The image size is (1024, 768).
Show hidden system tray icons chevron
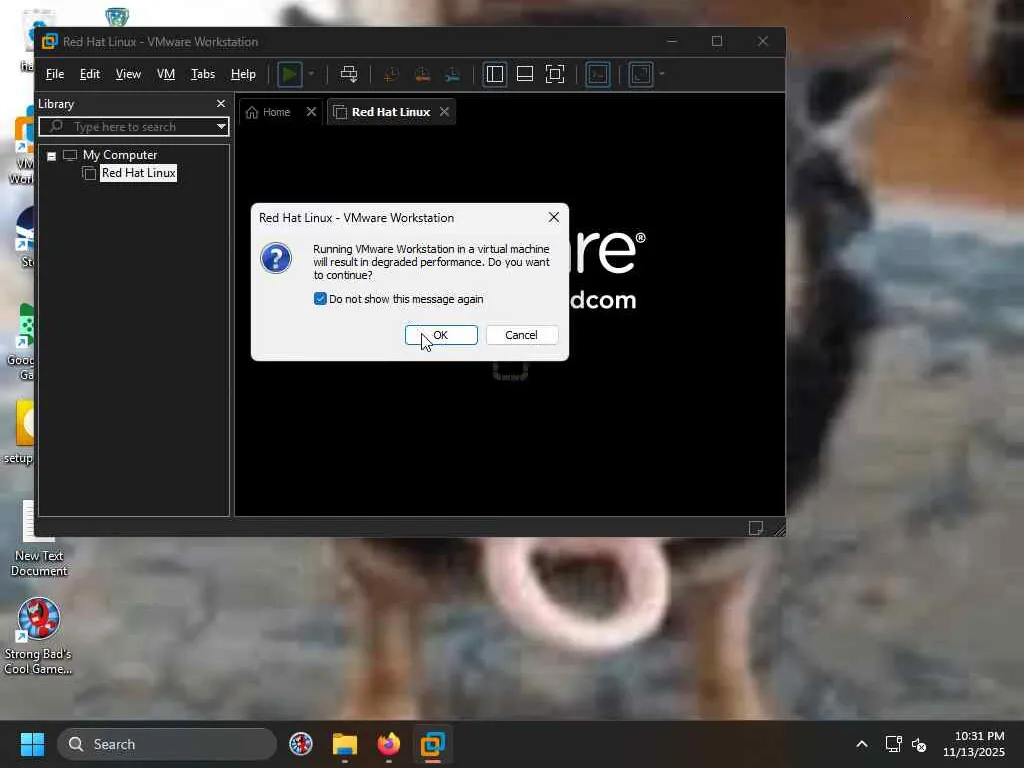[x=862, y=744]
